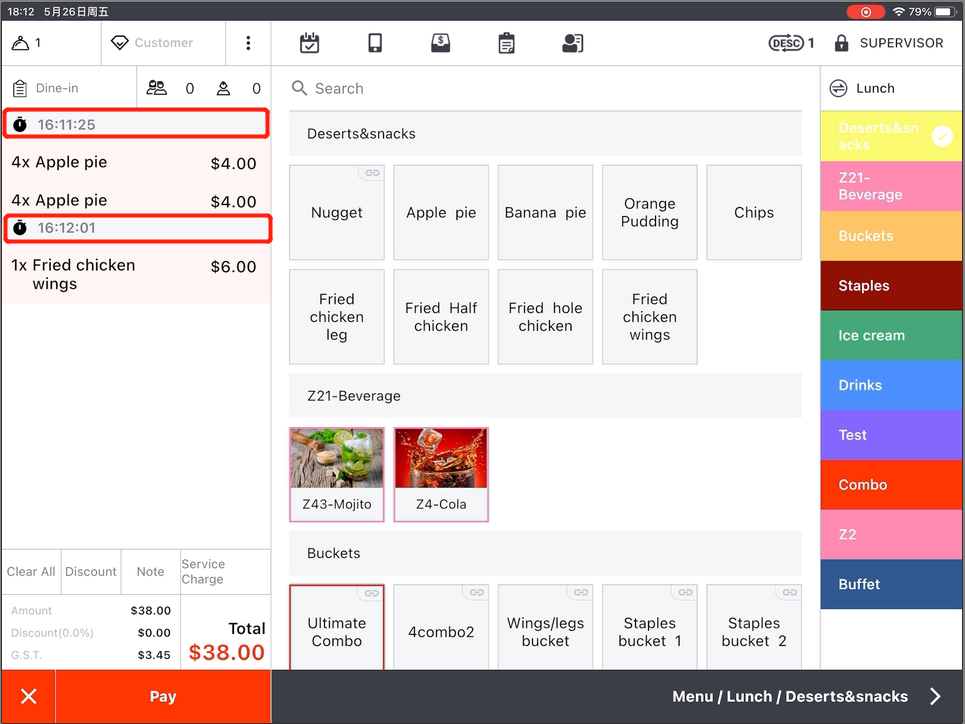This screenshot has height=724, width=965.
Task: Open the order list clipboard icon
Action: pyautogui.click(x=507, y=43)
